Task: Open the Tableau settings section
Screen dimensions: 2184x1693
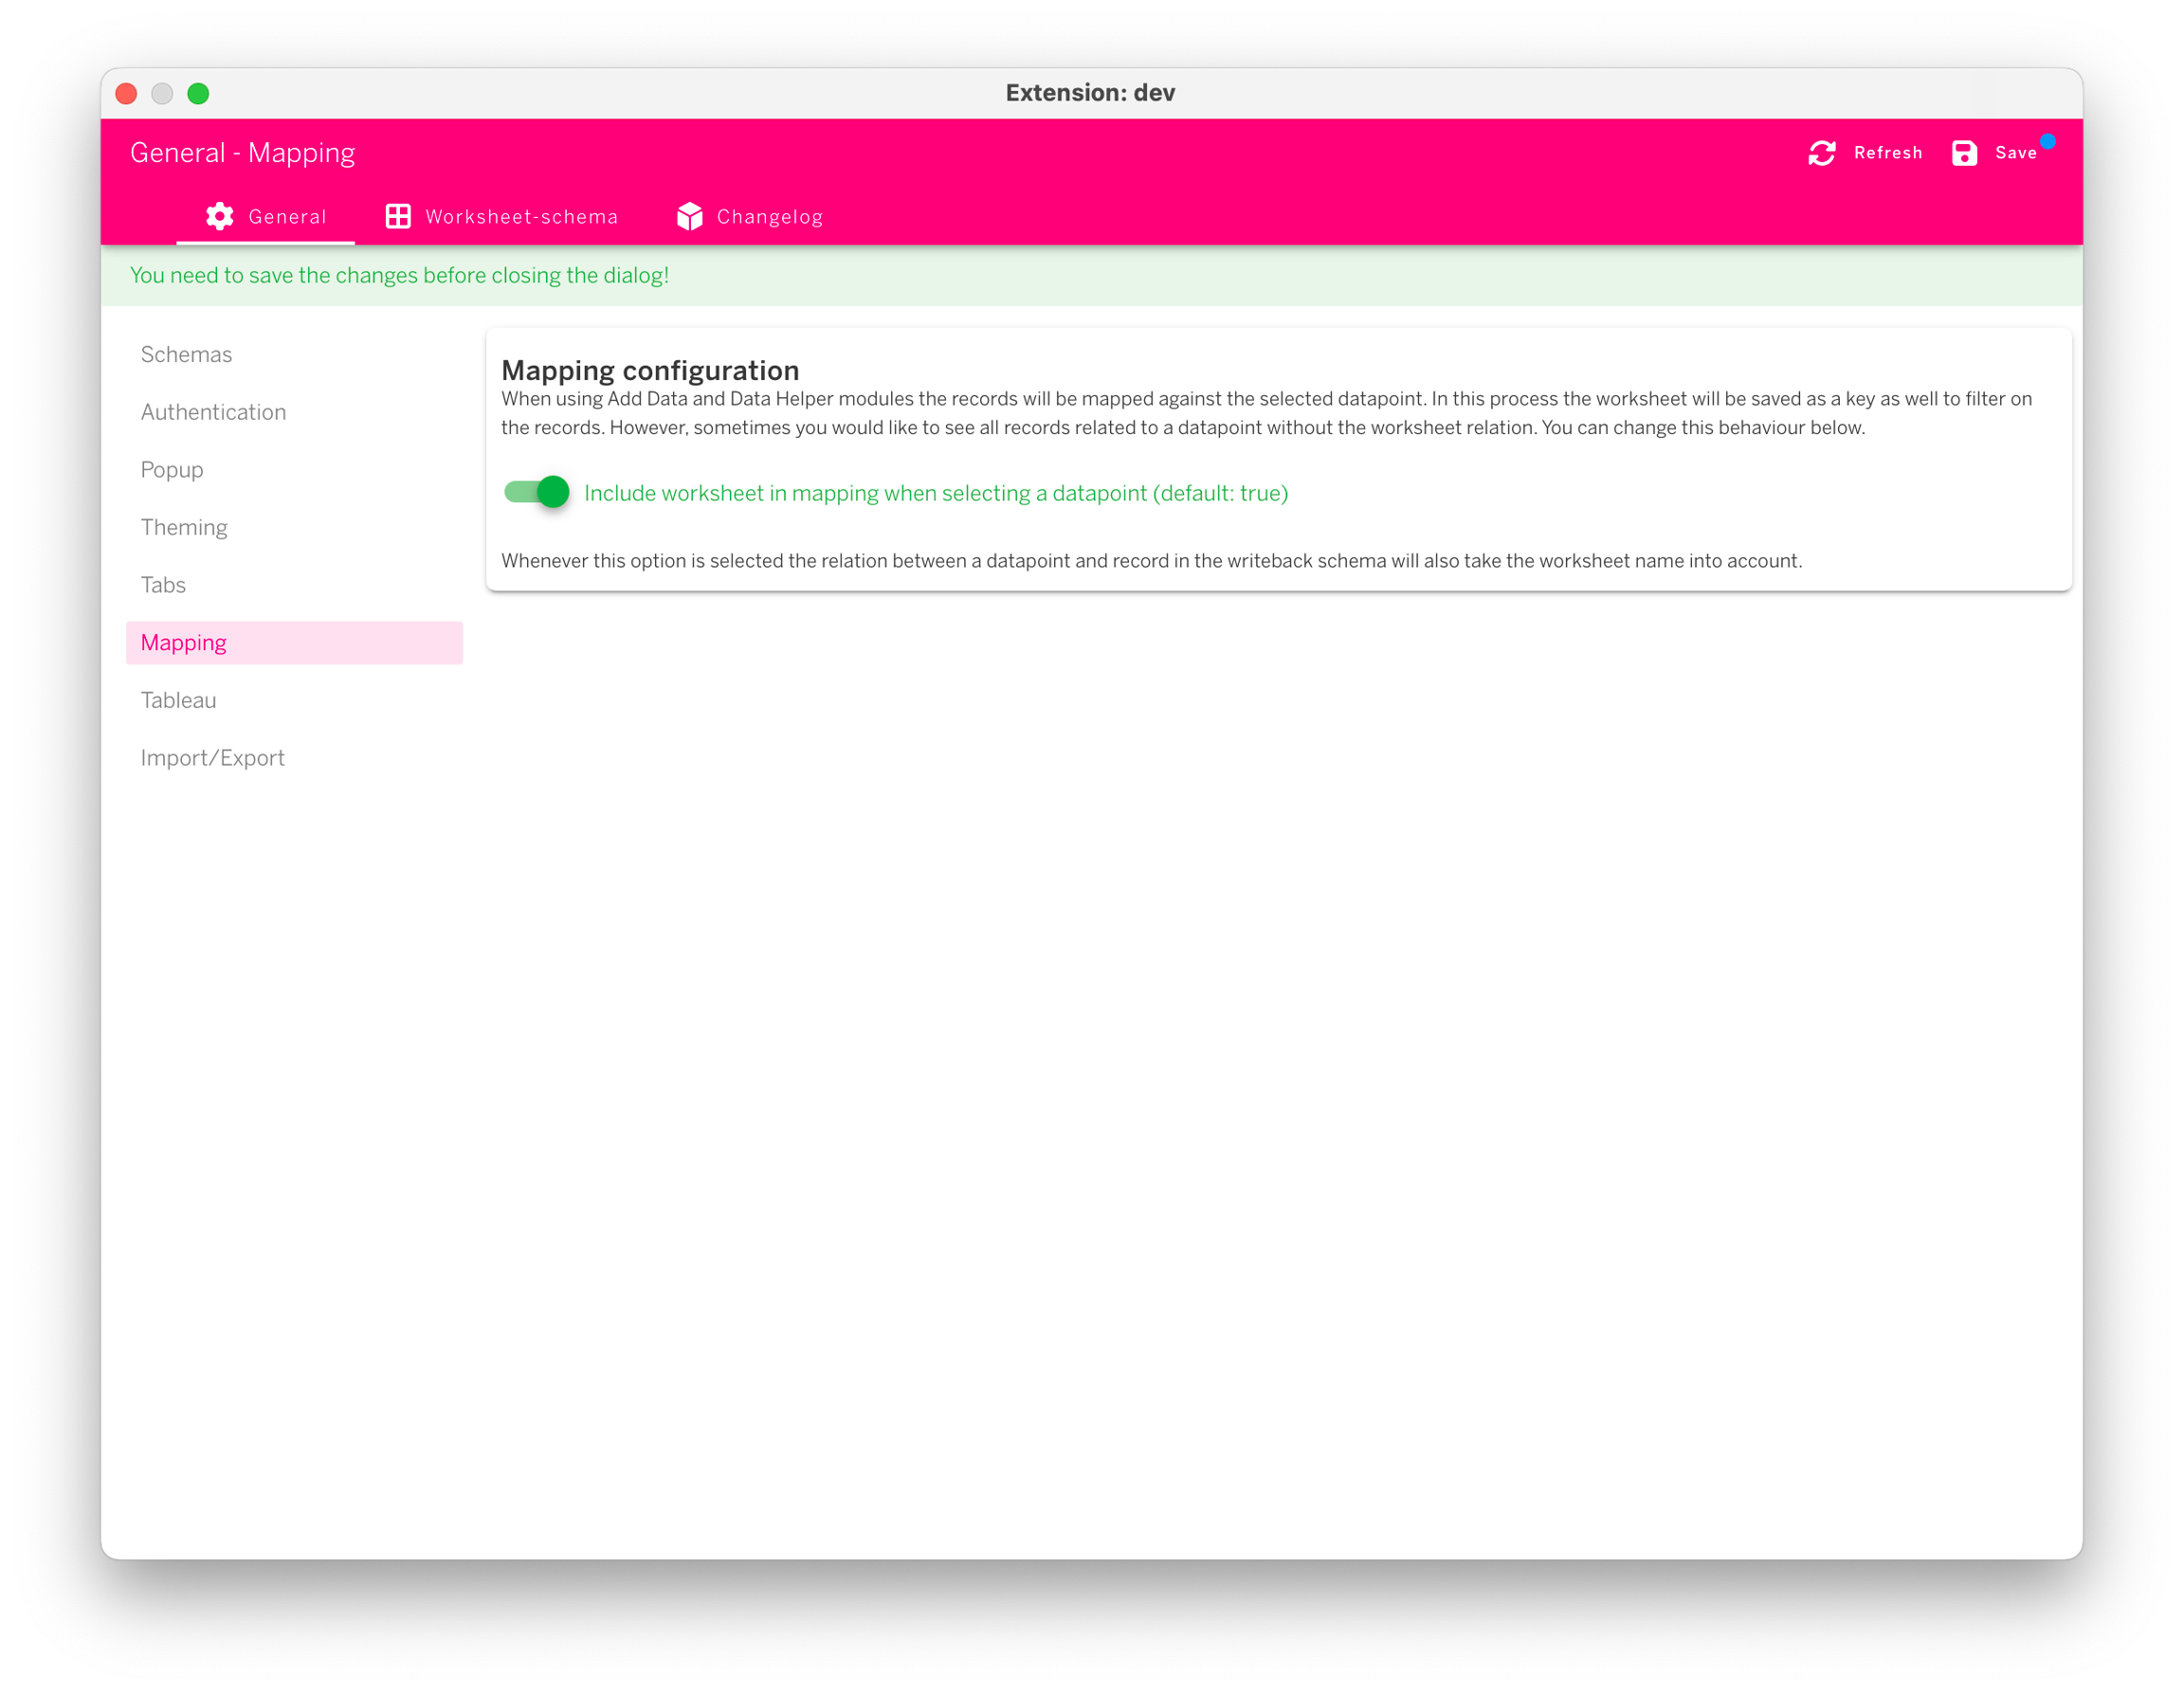Action: point(178,700)
